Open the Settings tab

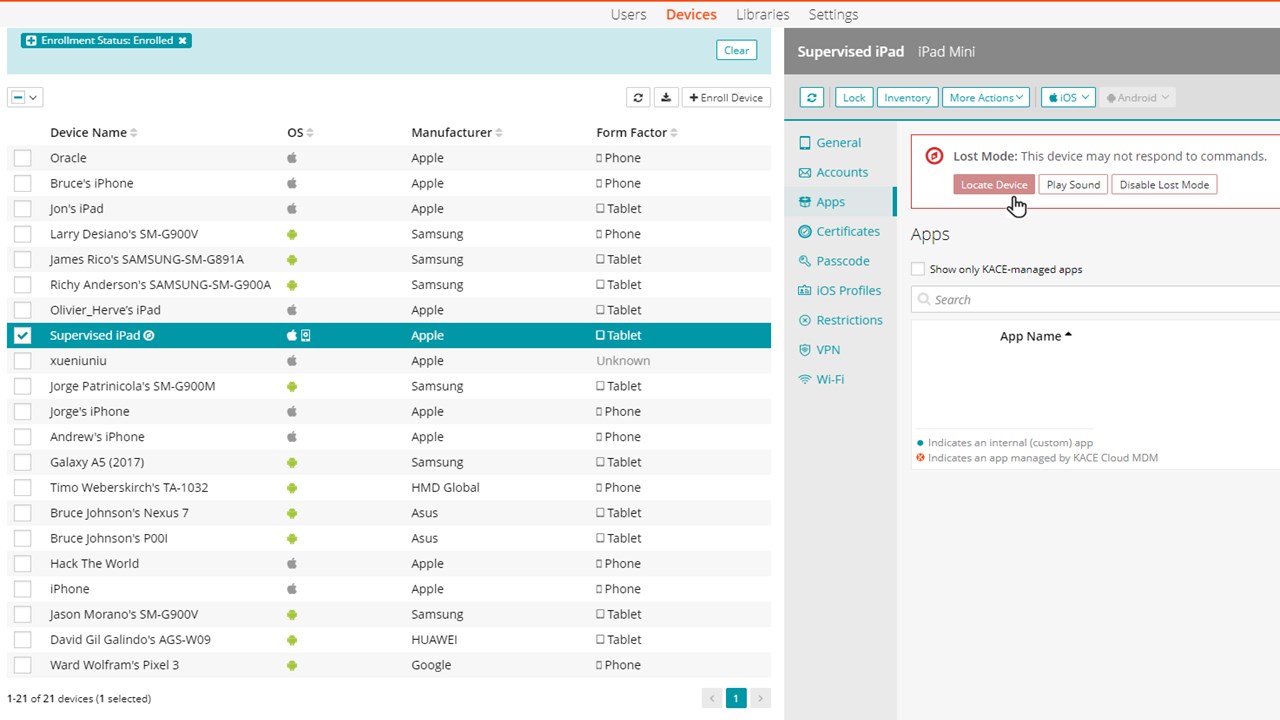tap(833, 15)
